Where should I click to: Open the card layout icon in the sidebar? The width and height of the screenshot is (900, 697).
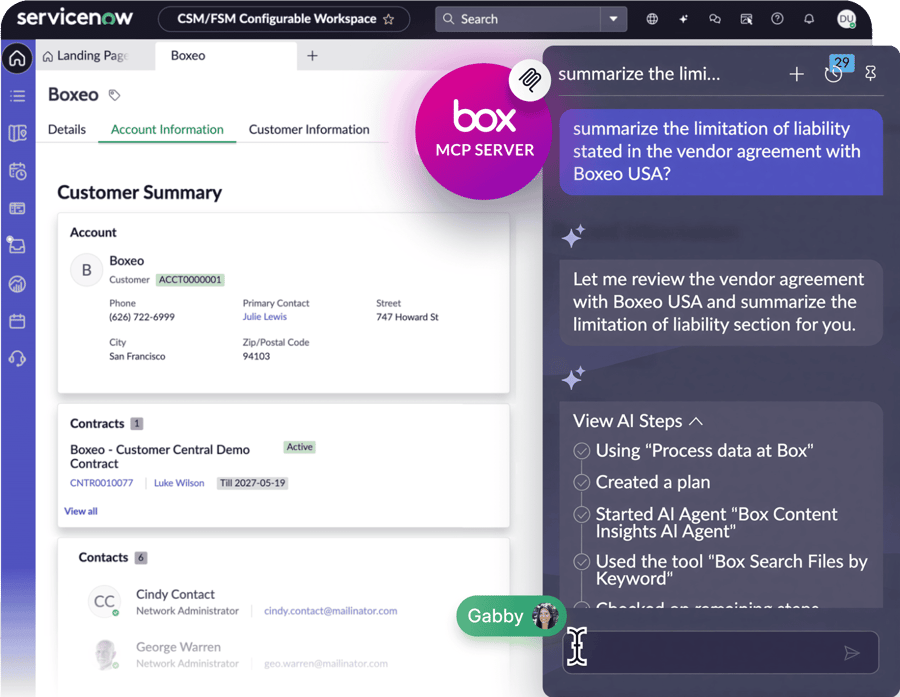coord(17,208)
